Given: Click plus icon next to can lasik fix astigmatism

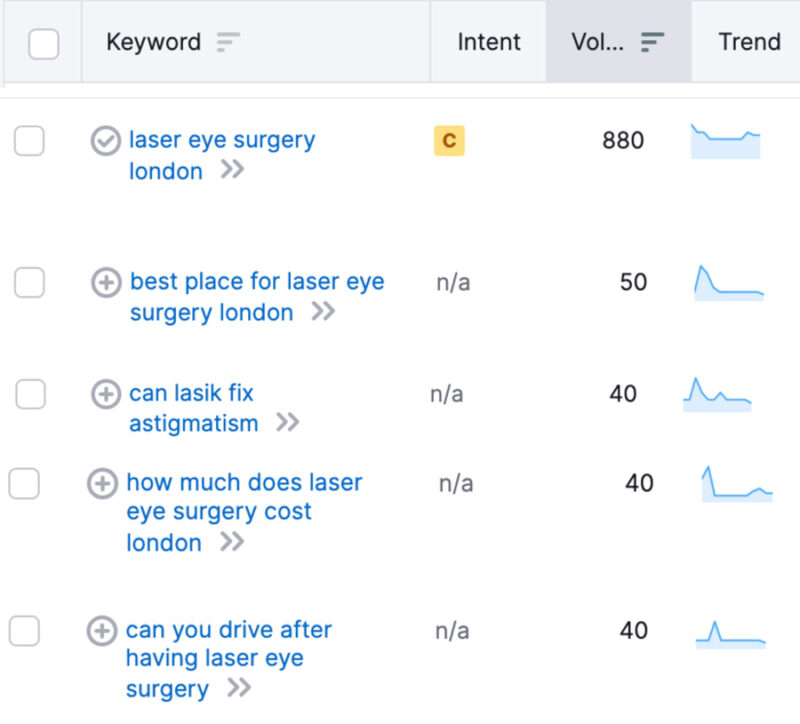Looking at the screenshot, I should (105, 394).
